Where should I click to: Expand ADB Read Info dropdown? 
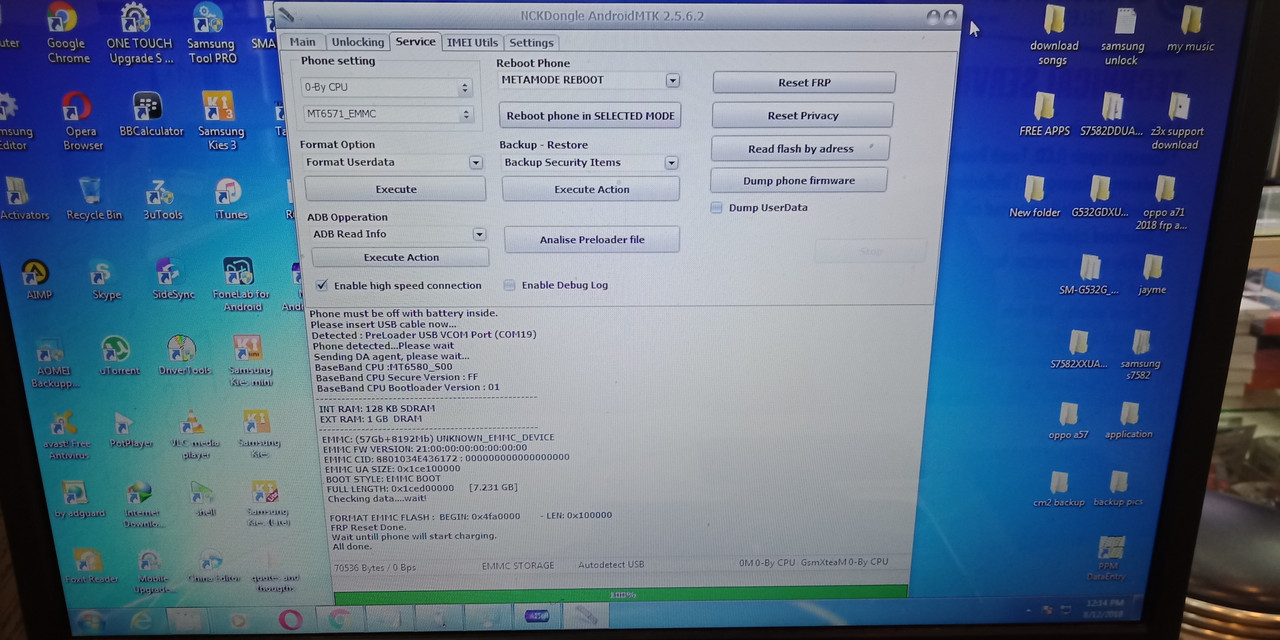point(479,234)
